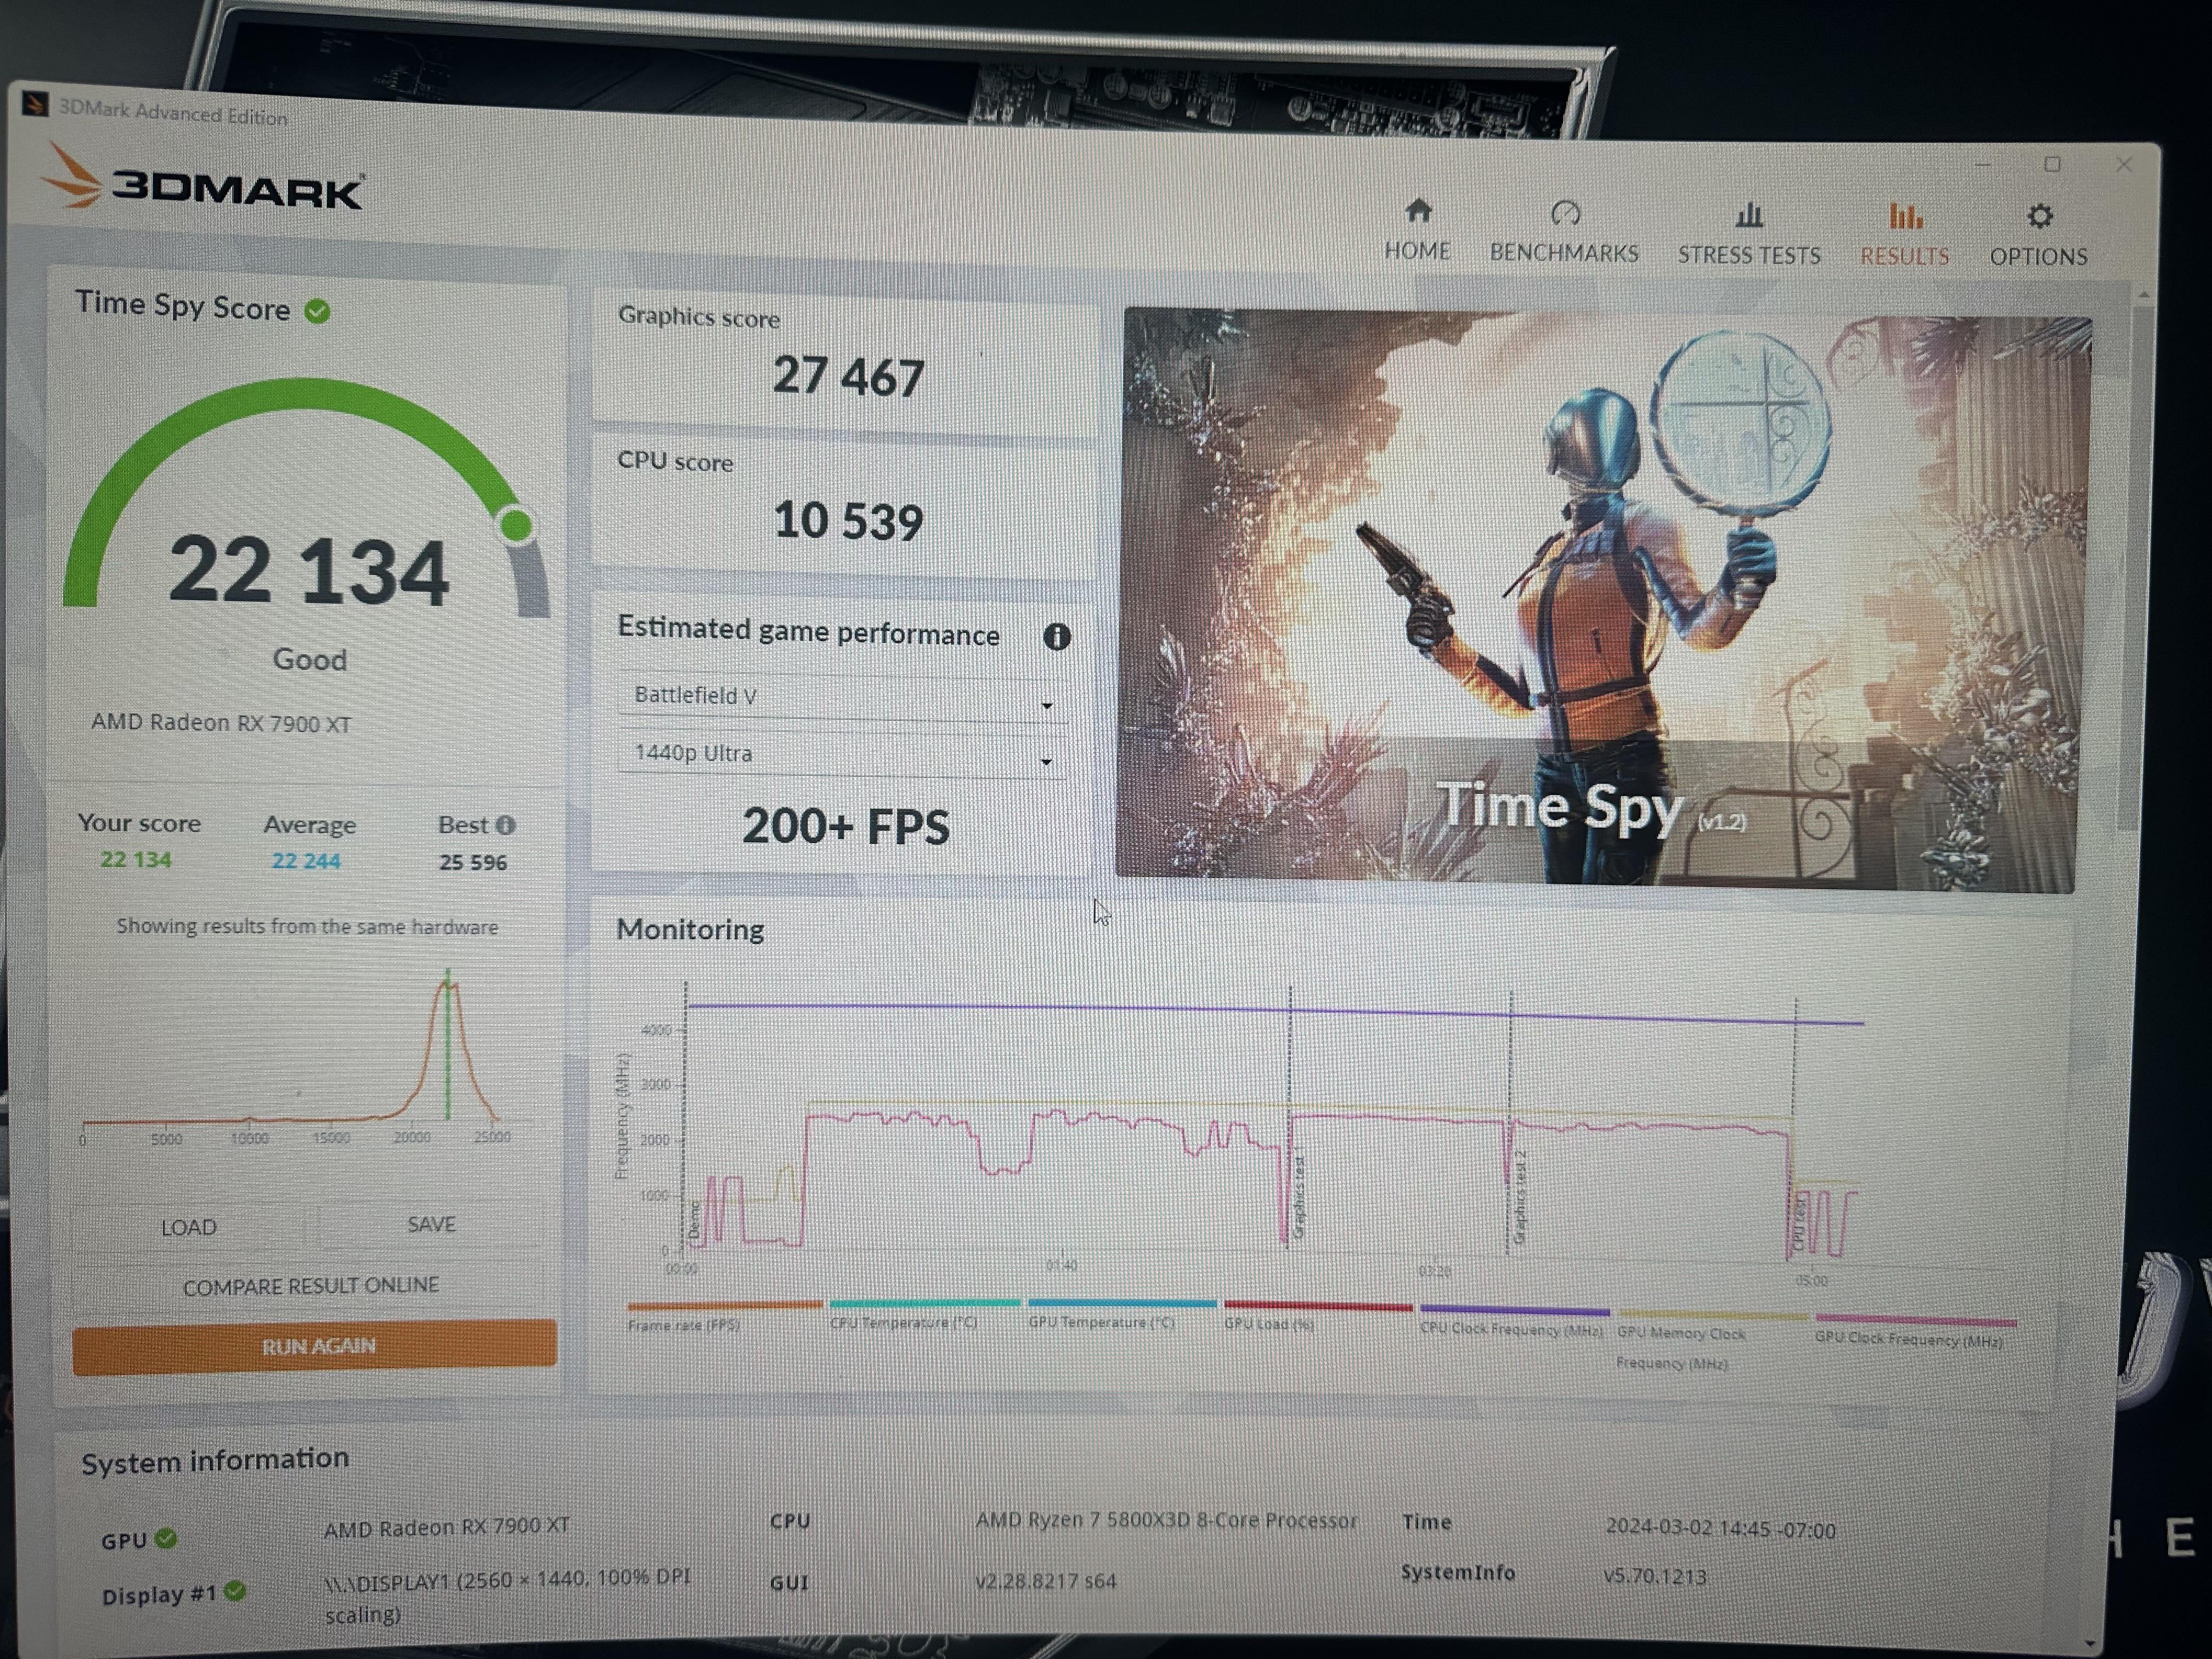
Task: Click the green validation checkmark beside Time Spy Score
Action: [x=318, y=312]
